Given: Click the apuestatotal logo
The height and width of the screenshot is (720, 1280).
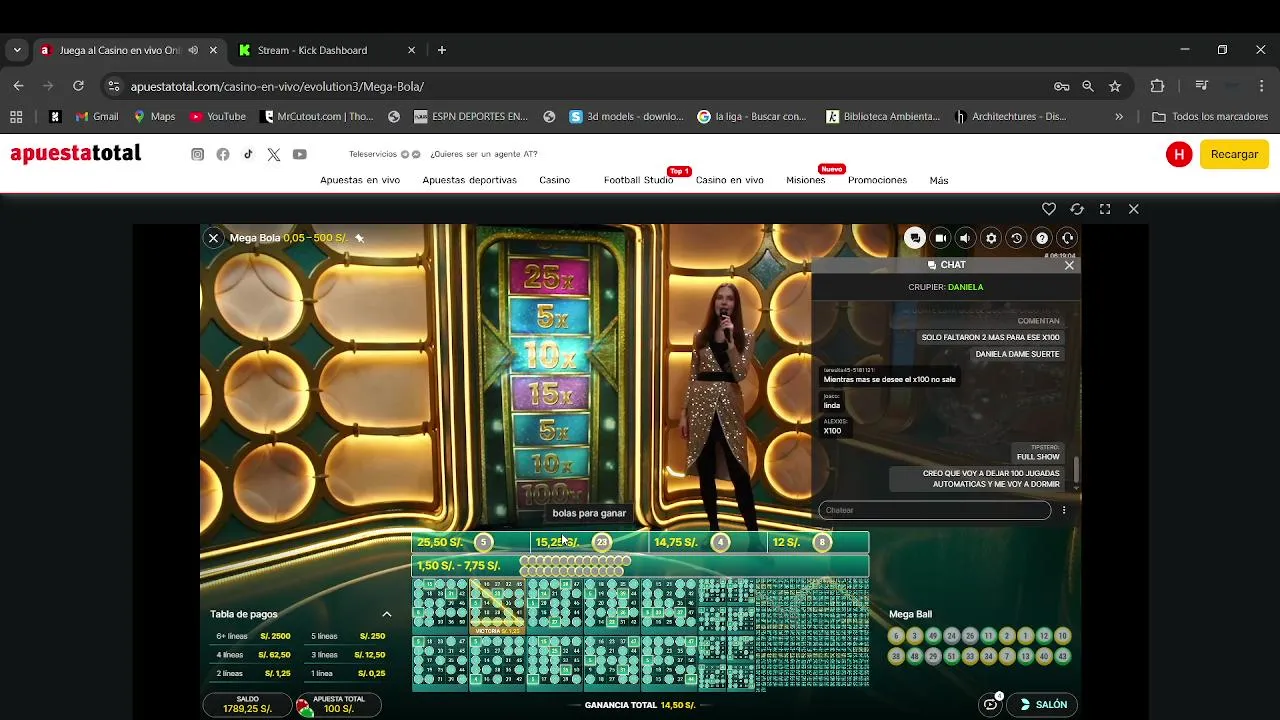Looking at the screenshot, I should pos(75,154).
